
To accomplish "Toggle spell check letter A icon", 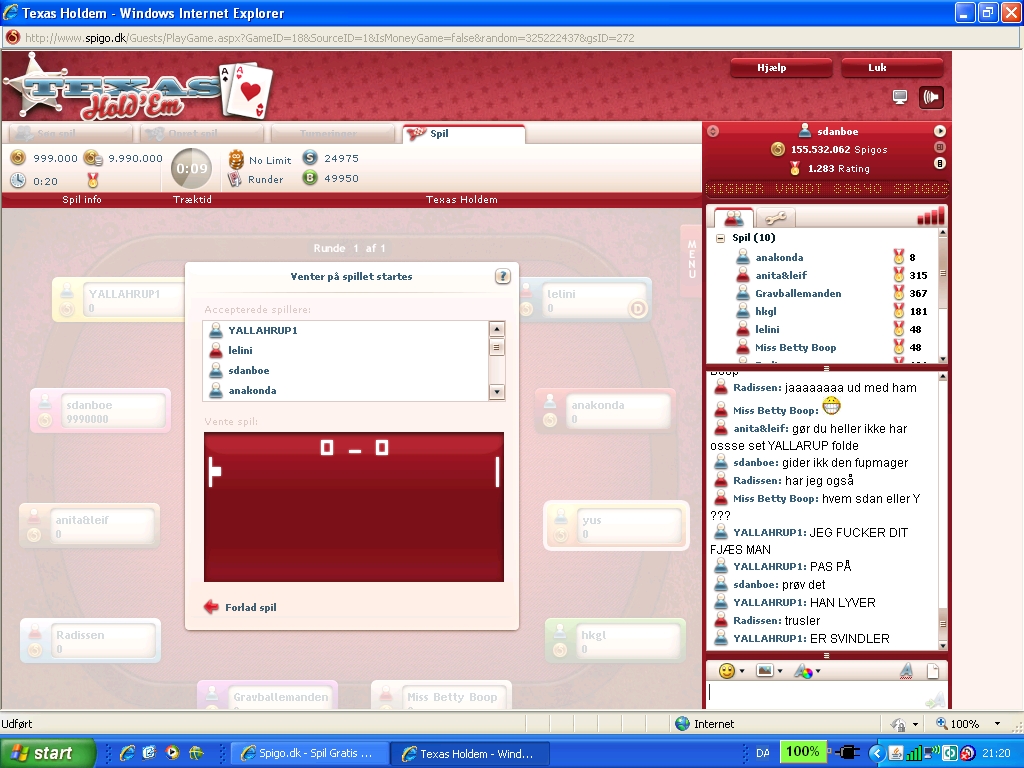I will coord(905,671).
